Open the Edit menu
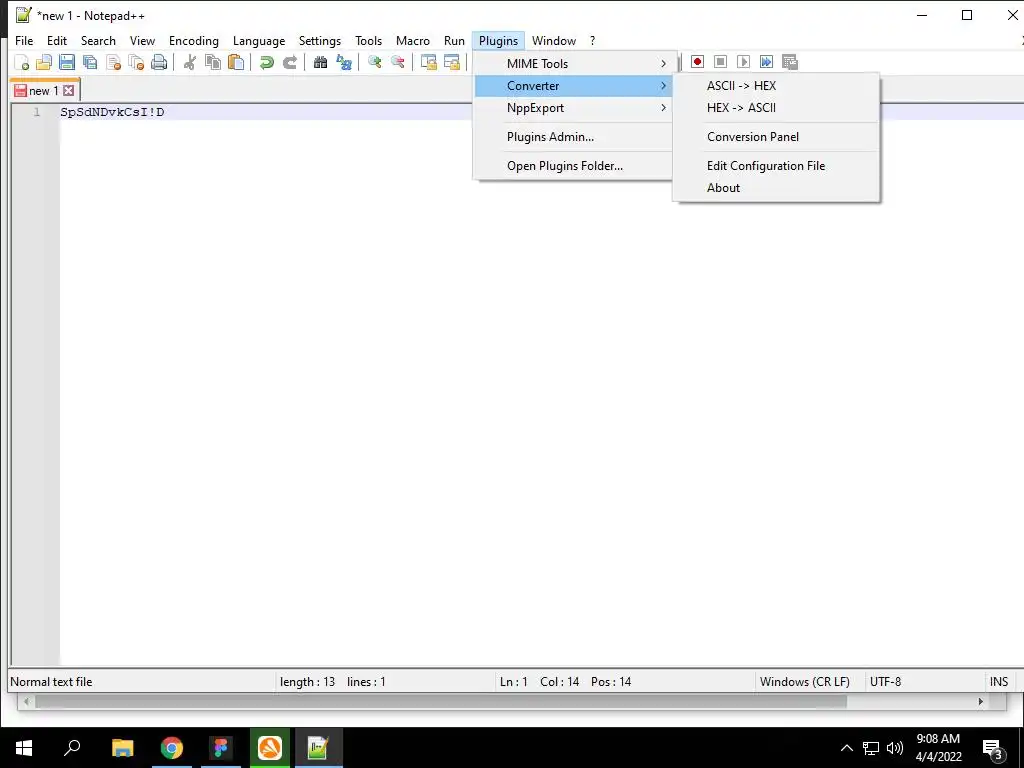1024x768 pixels. pyautogui.click(x=57, y=40)
